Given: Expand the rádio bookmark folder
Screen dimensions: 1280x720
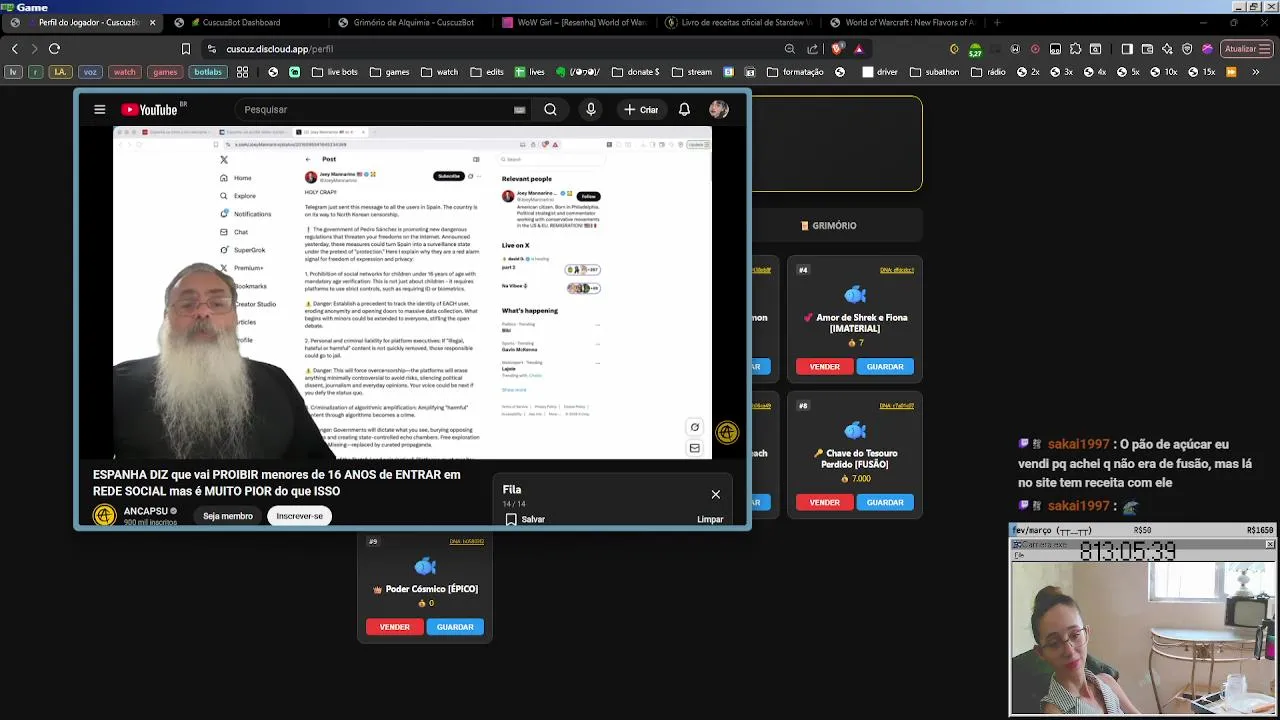Looking at the screenshot, I should 988,72.
